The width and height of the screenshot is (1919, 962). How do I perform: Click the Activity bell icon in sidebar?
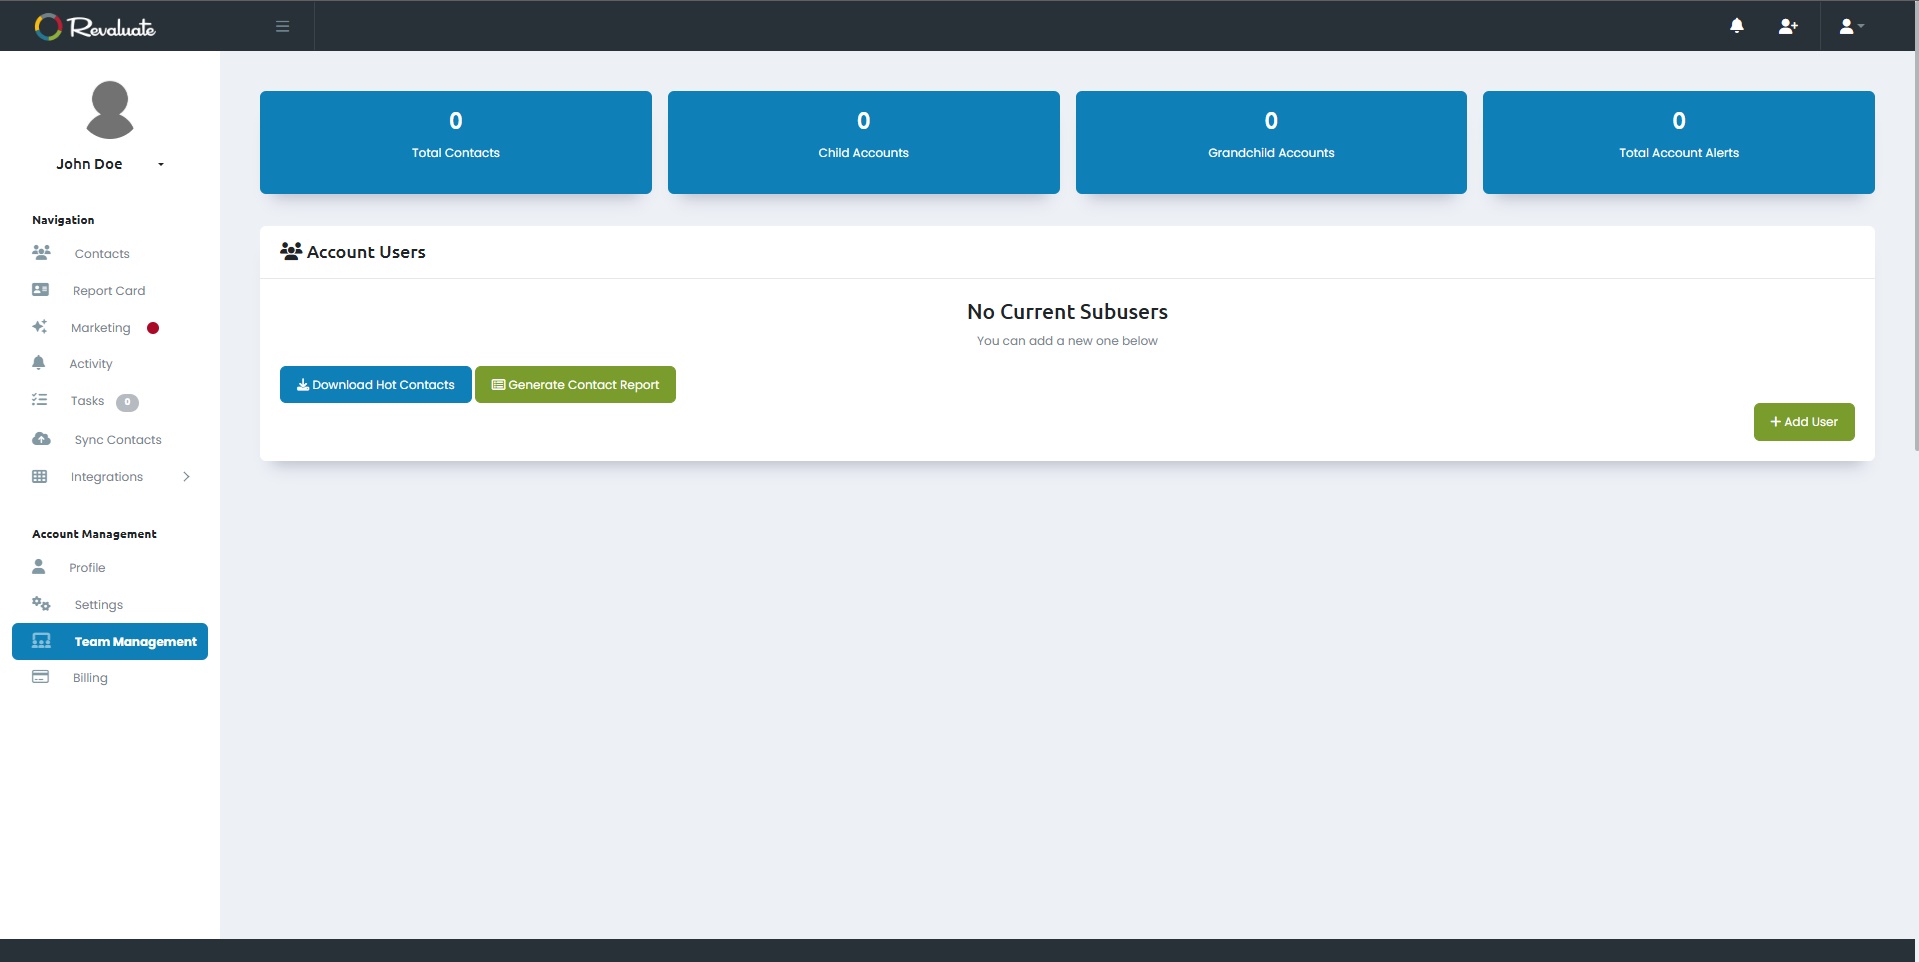39,362
